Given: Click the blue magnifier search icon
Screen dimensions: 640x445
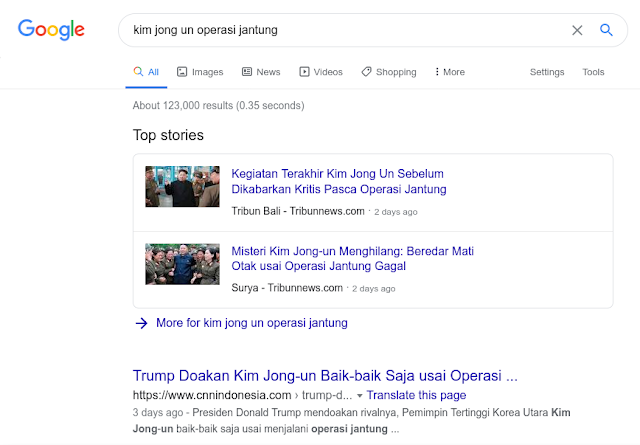Looking at the screenshot, I should tap(606, 30).
